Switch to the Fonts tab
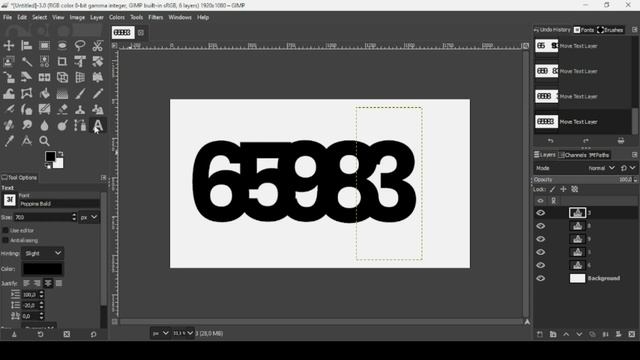The width and height of the screenshot is (640, 360). [x=584, y=30]
